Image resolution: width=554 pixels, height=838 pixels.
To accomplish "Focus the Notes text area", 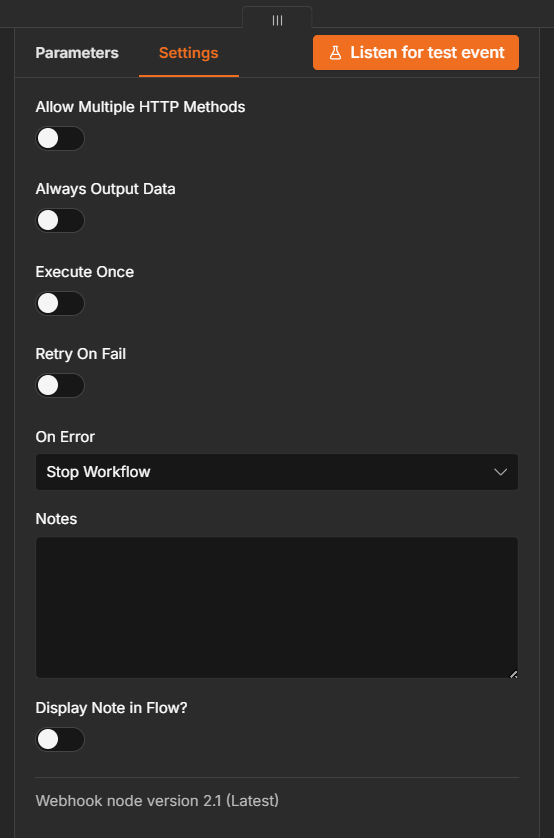I will pos(277,608).
